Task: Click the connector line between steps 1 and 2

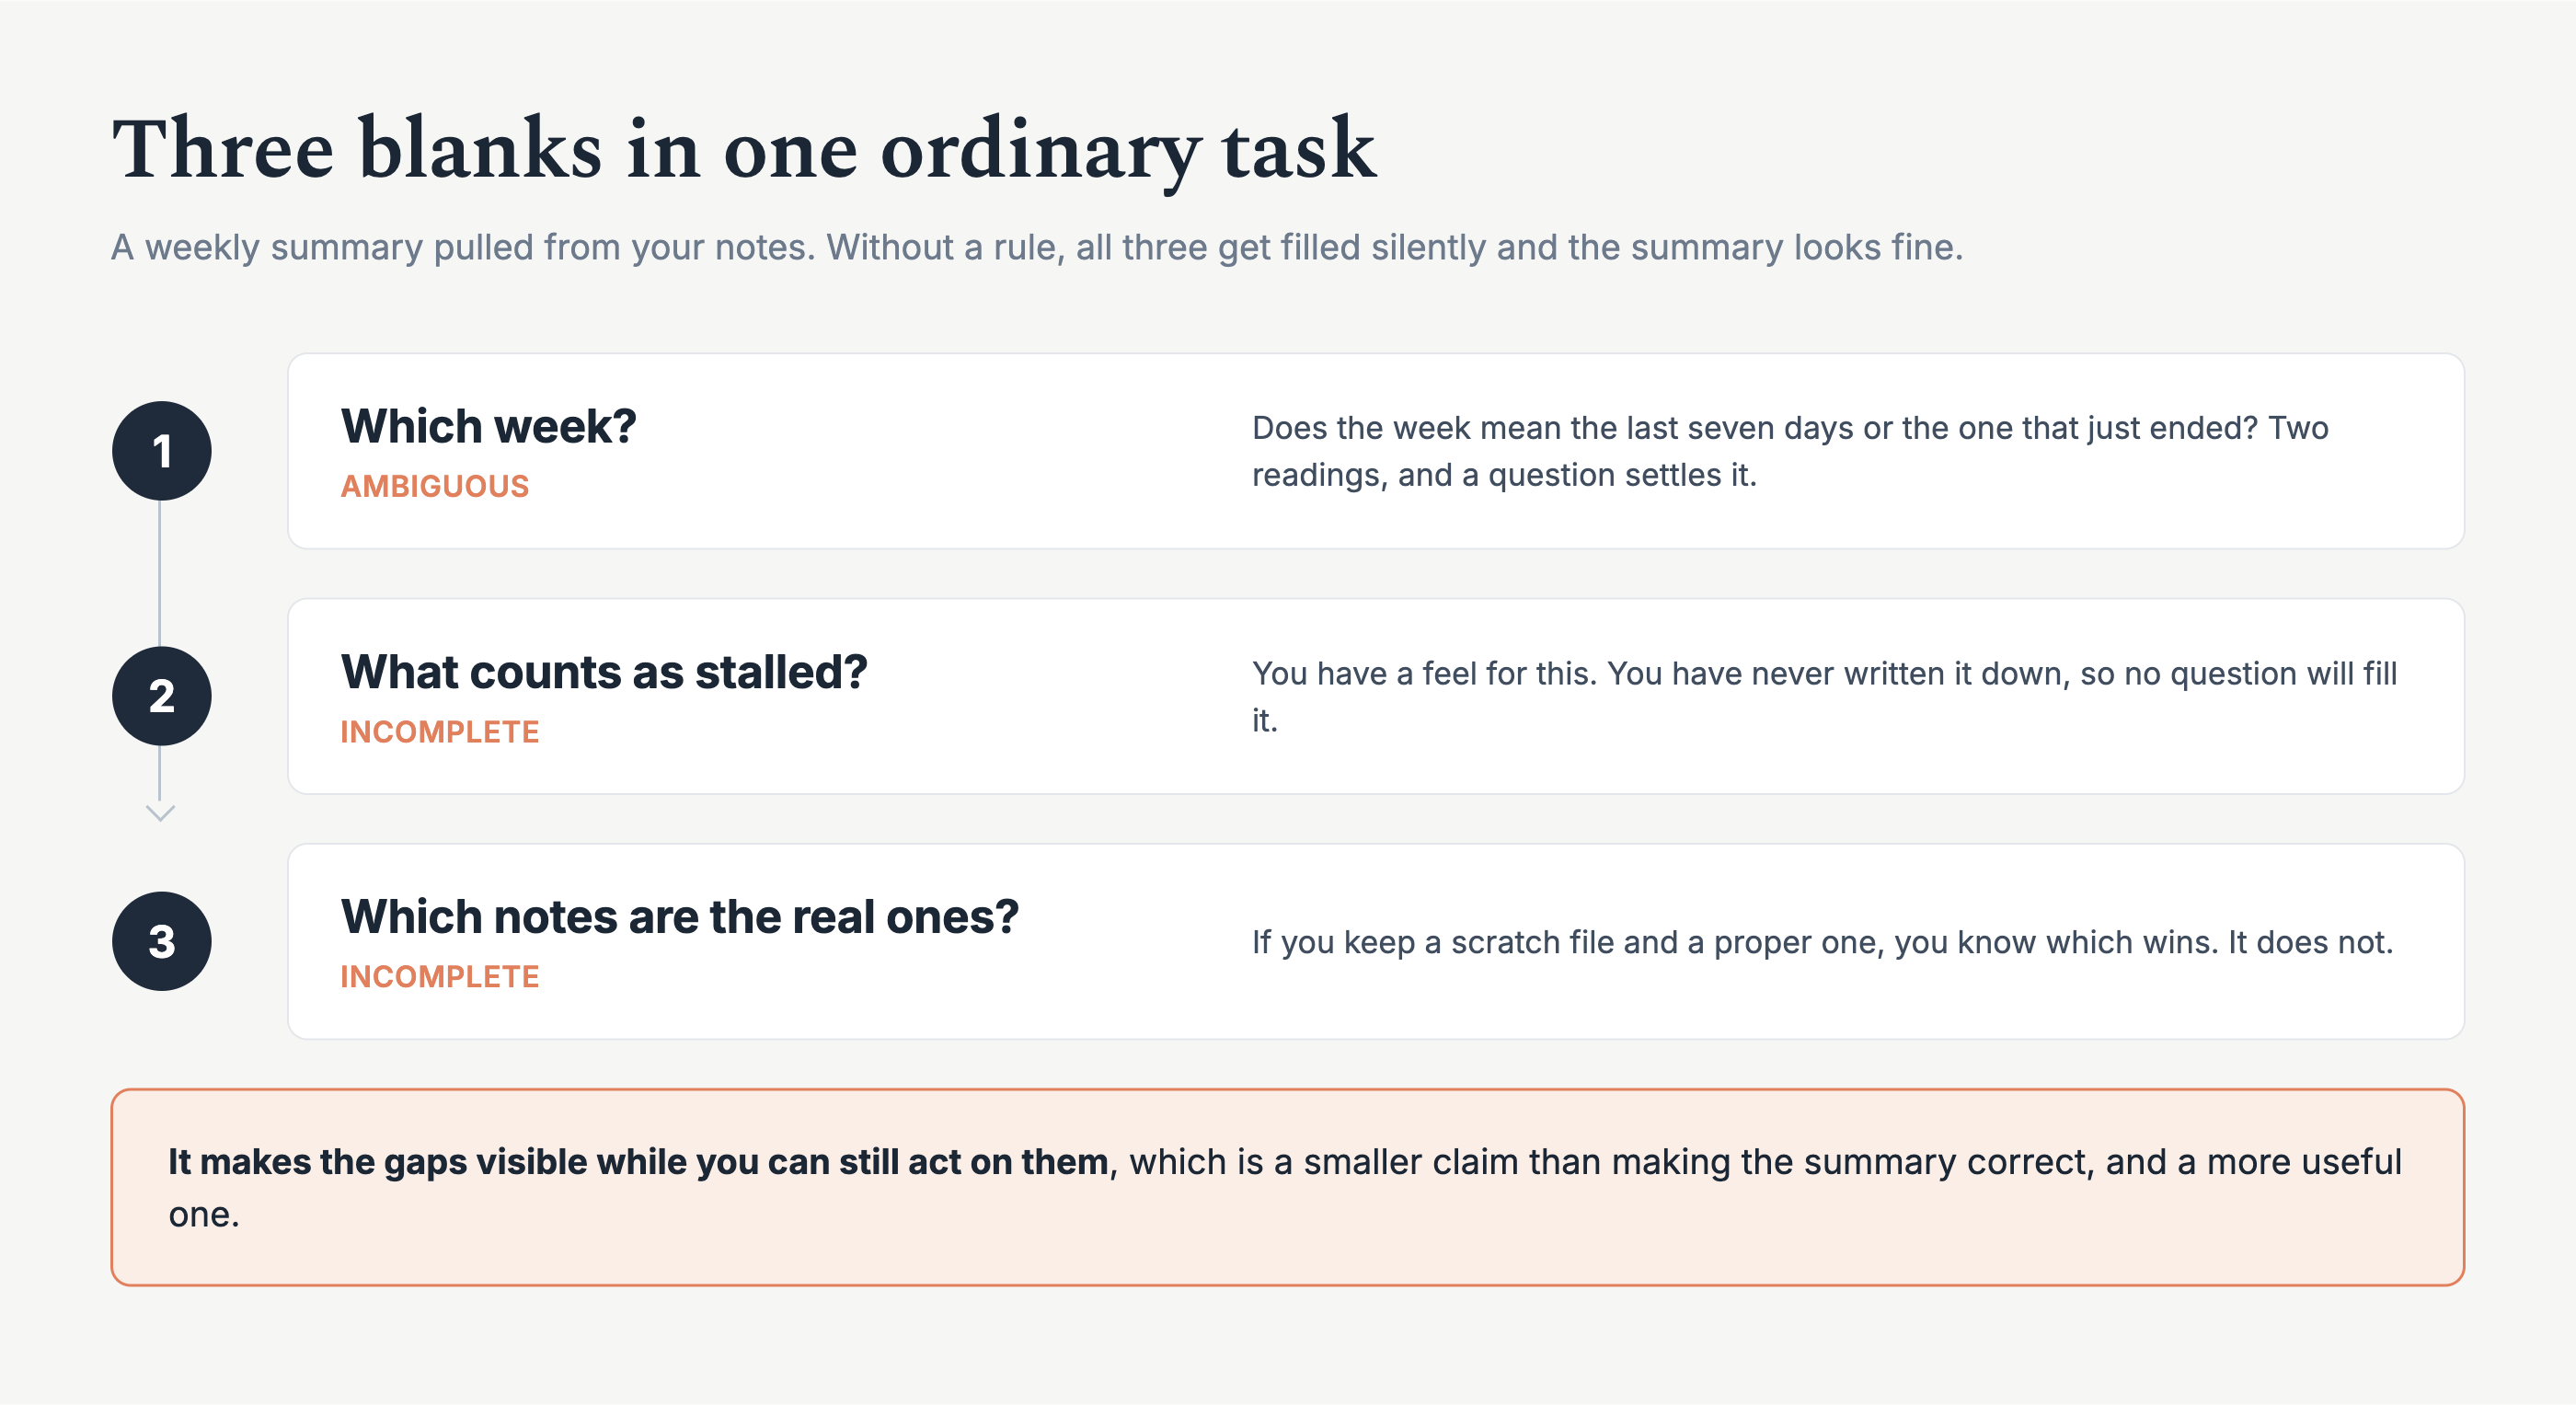Action: [x=160, y=573]
